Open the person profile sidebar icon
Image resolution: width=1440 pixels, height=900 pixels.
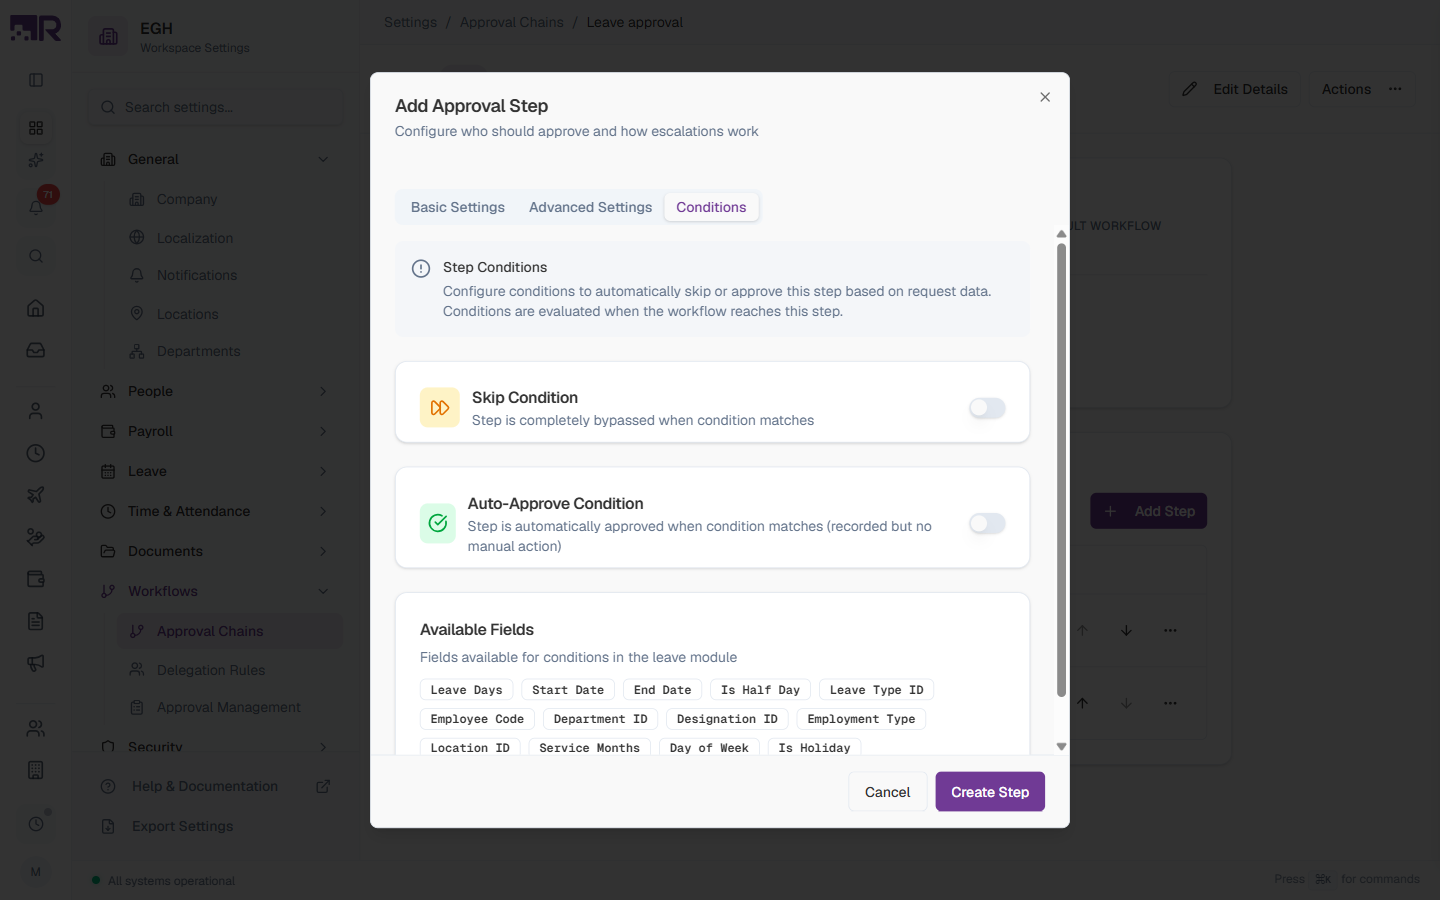[x=36, y=411]
